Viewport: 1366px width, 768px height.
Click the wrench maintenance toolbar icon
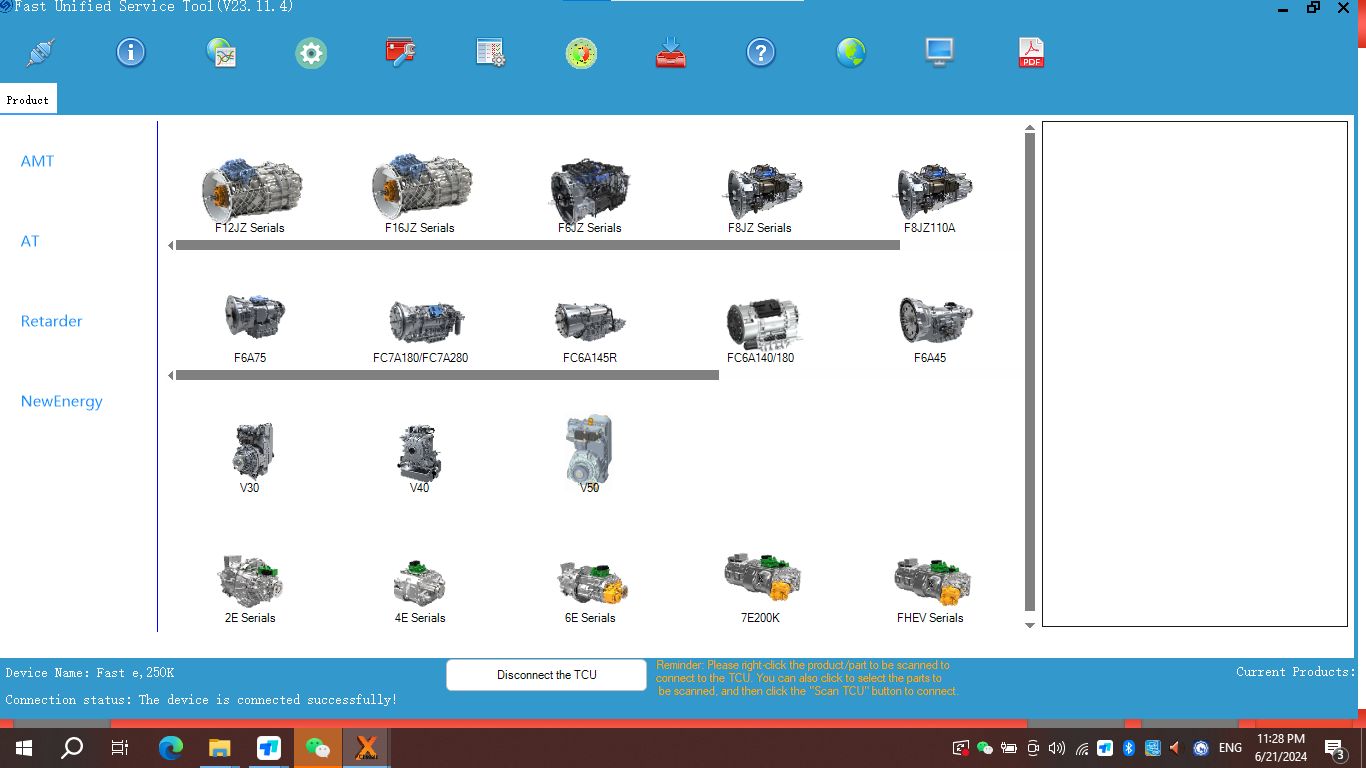click(400, 52)
